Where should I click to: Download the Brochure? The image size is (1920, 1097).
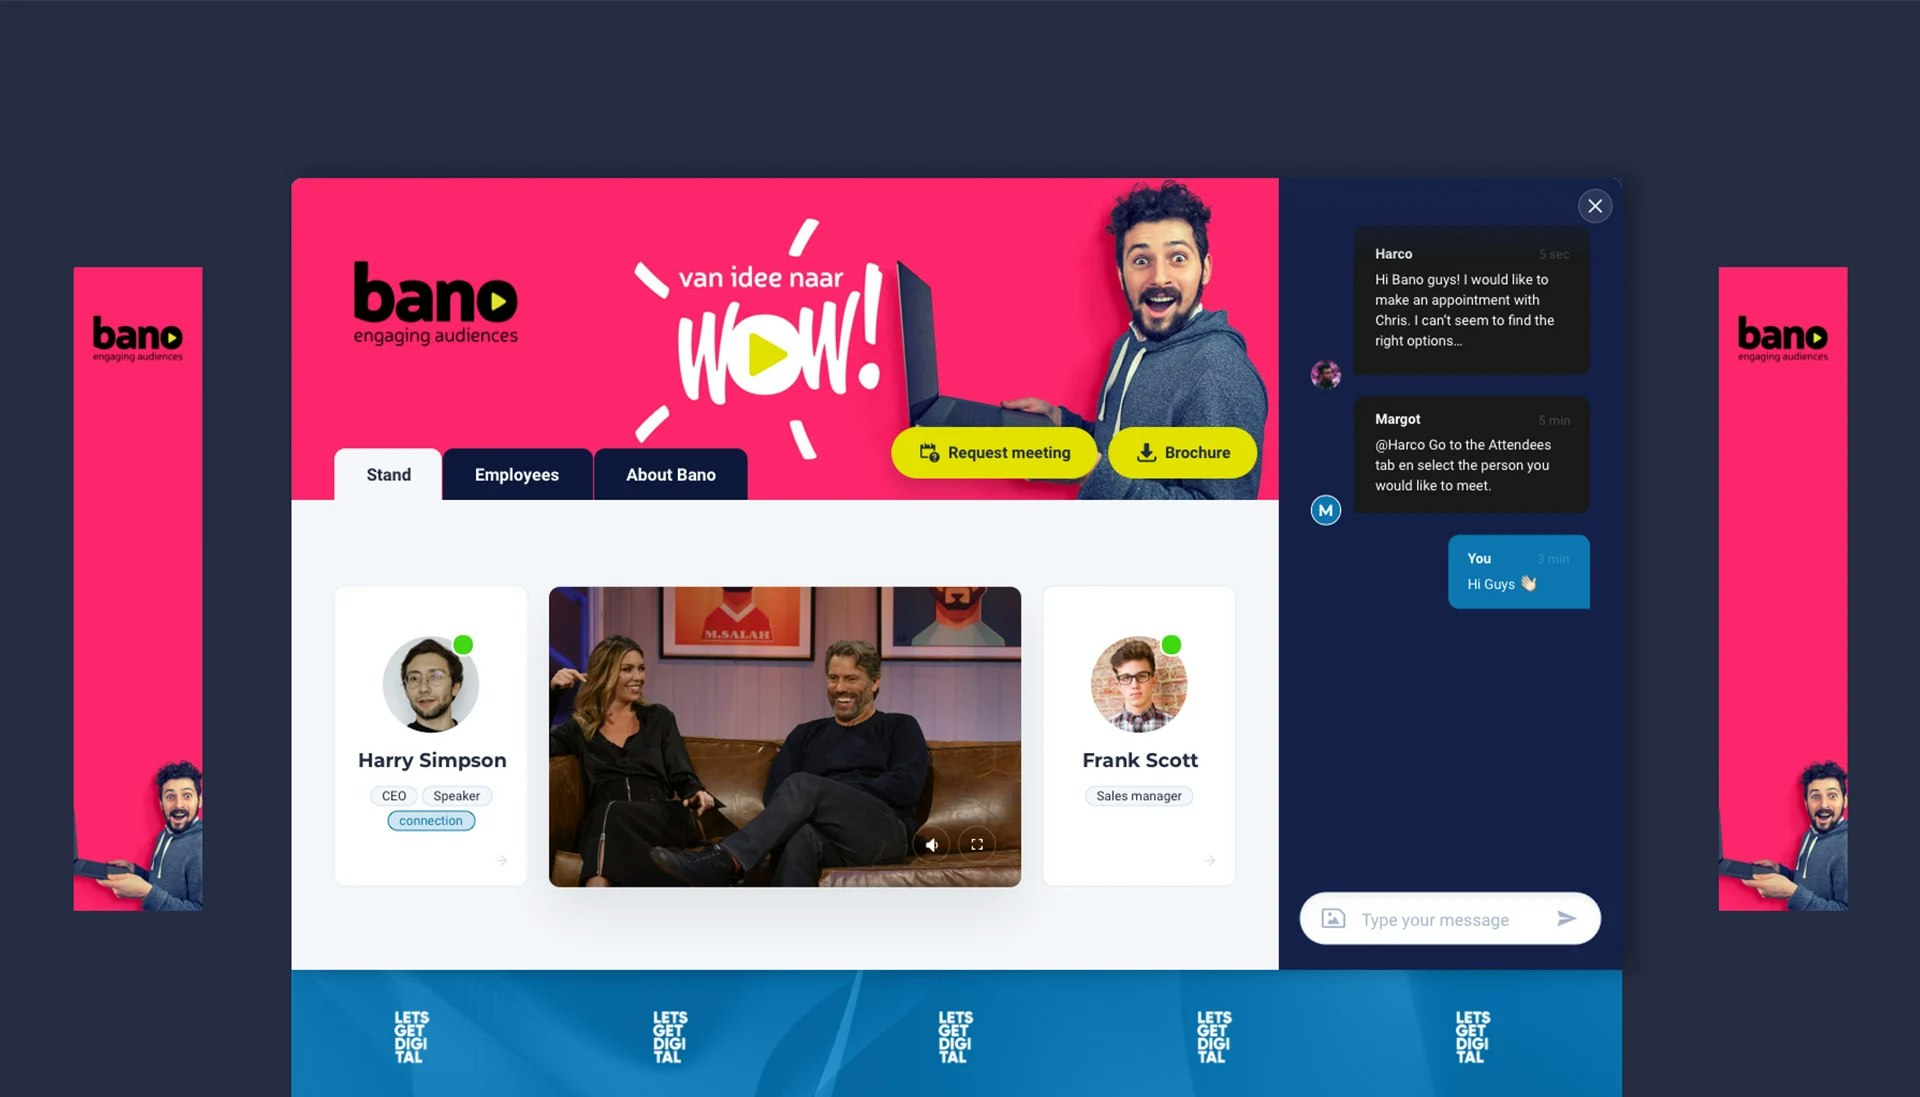pyautogui.click(x=1183, y=452)
